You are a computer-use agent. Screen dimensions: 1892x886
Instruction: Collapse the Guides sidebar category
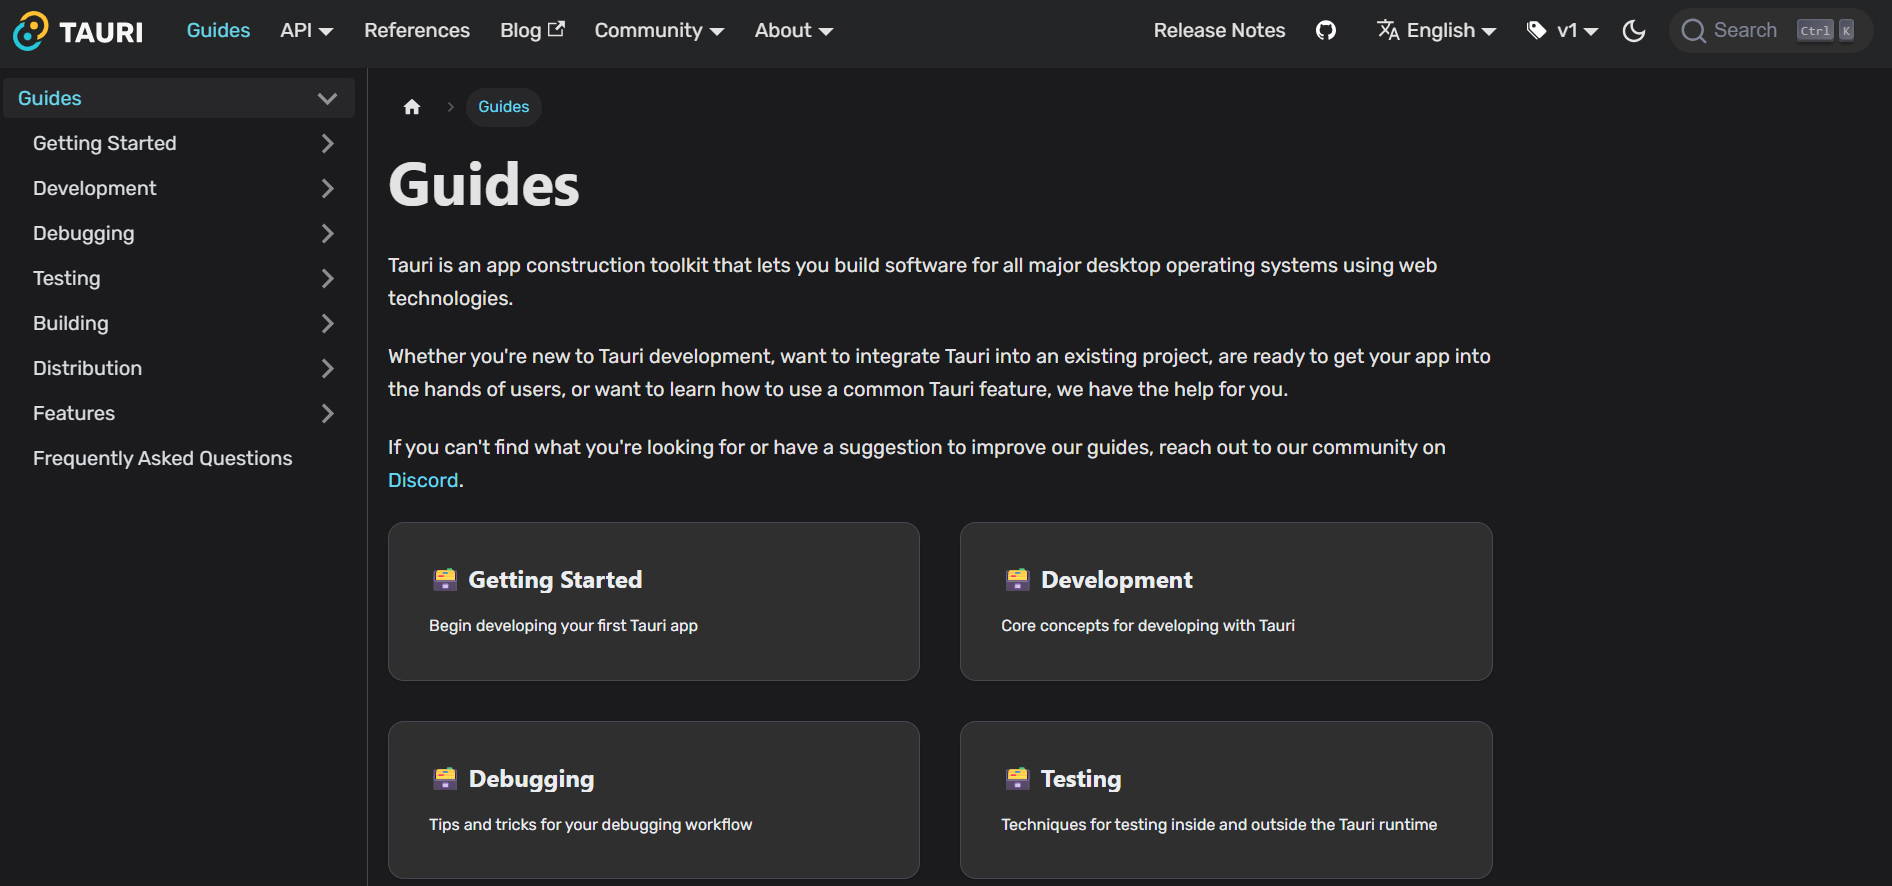(327, 99)
